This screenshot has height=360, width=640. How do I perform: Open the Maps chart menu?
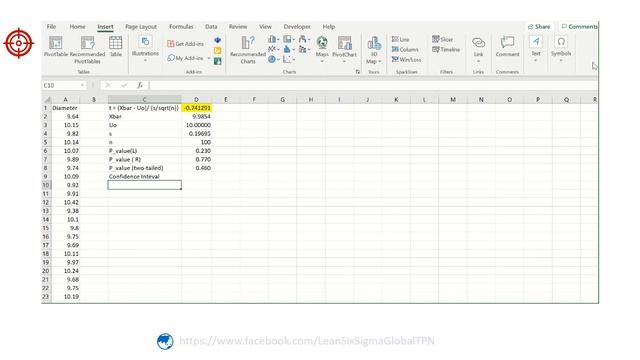click(x=322, y=49)
